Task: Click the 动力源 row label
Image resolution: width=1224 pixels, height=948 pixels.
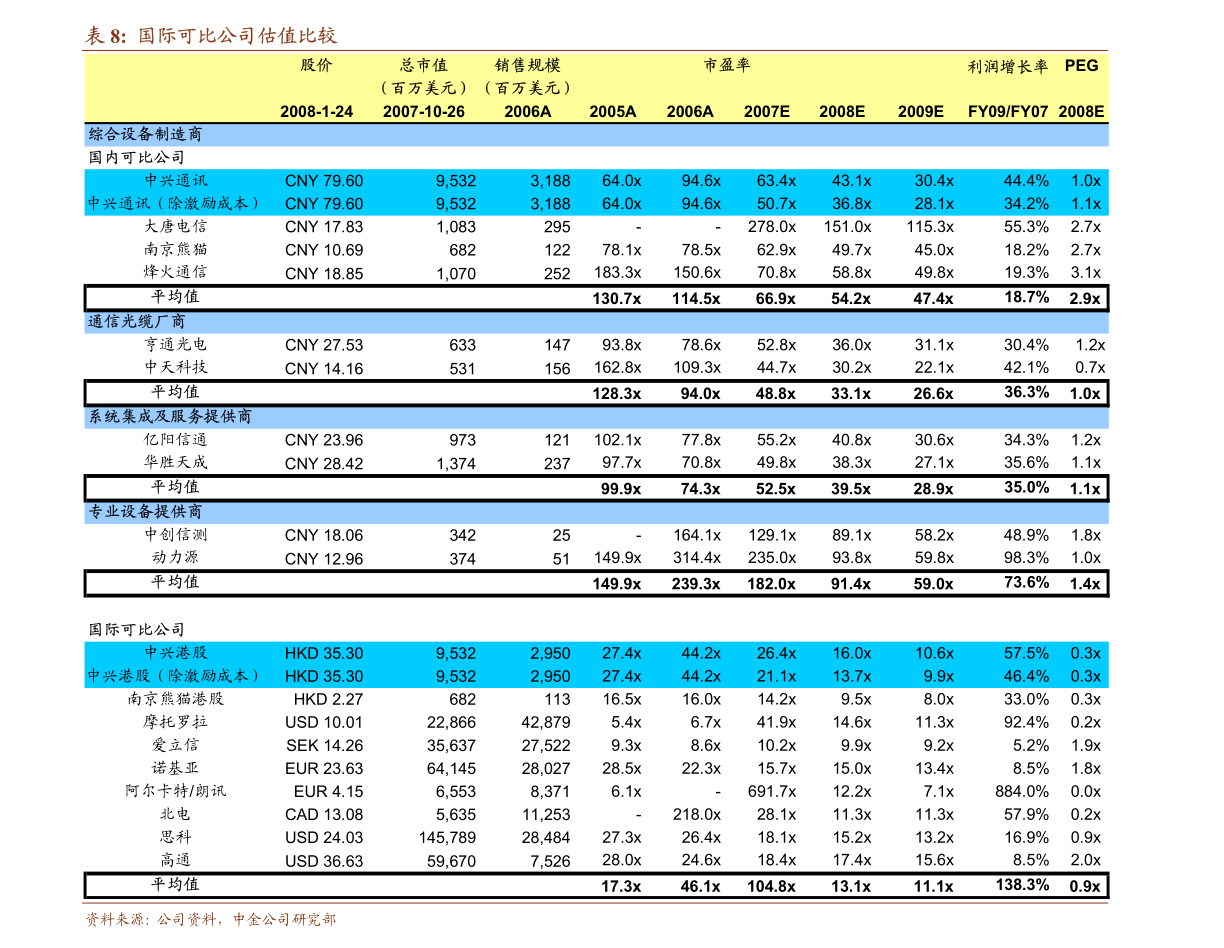Action: [x=175, y=557]
